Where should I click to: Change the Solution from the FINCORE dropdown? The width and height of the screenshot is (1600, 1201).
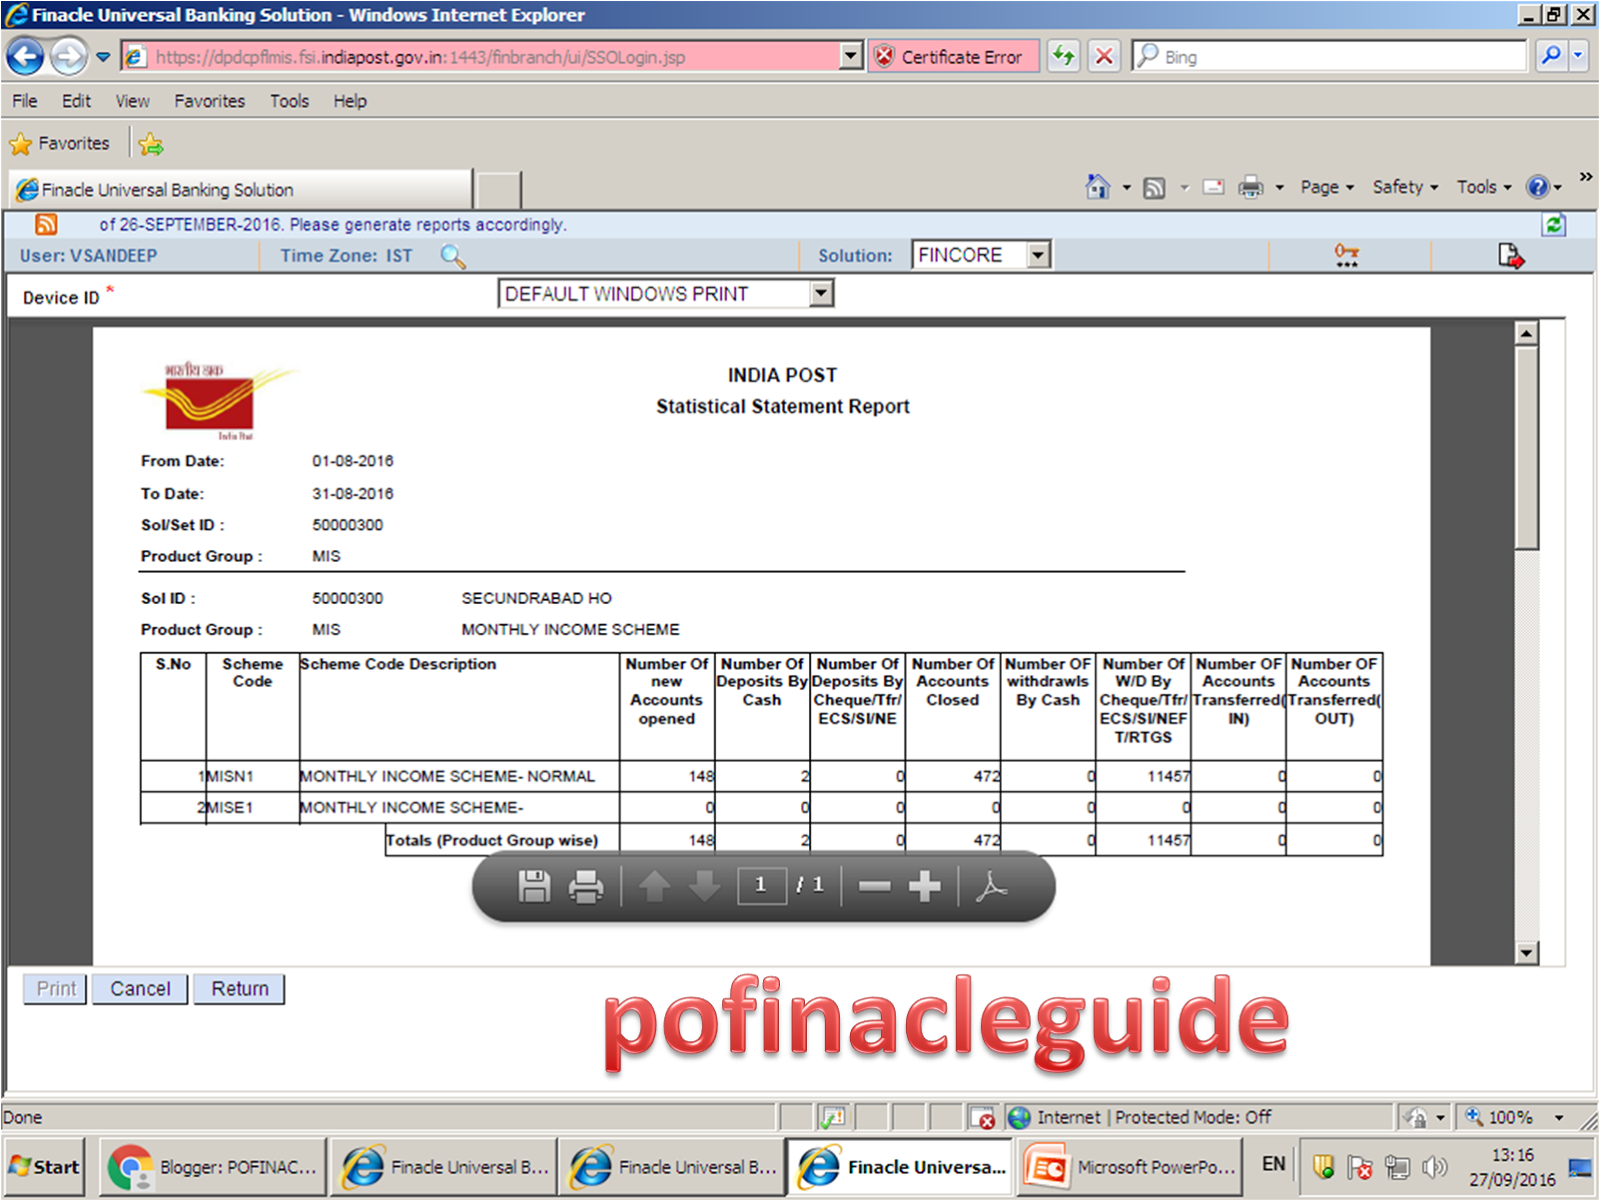click(x=1035, y=254)
